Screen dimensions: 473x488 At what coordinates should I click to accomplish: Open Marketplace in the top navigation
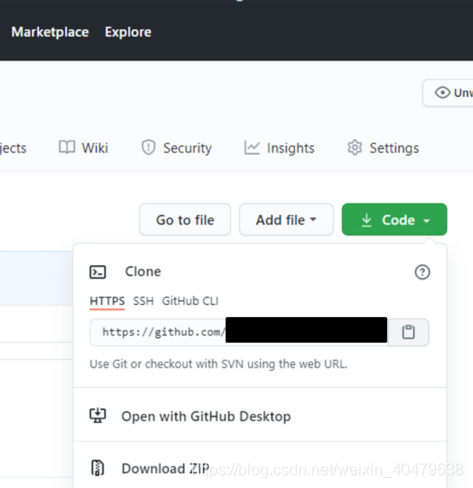click(50, 32)
